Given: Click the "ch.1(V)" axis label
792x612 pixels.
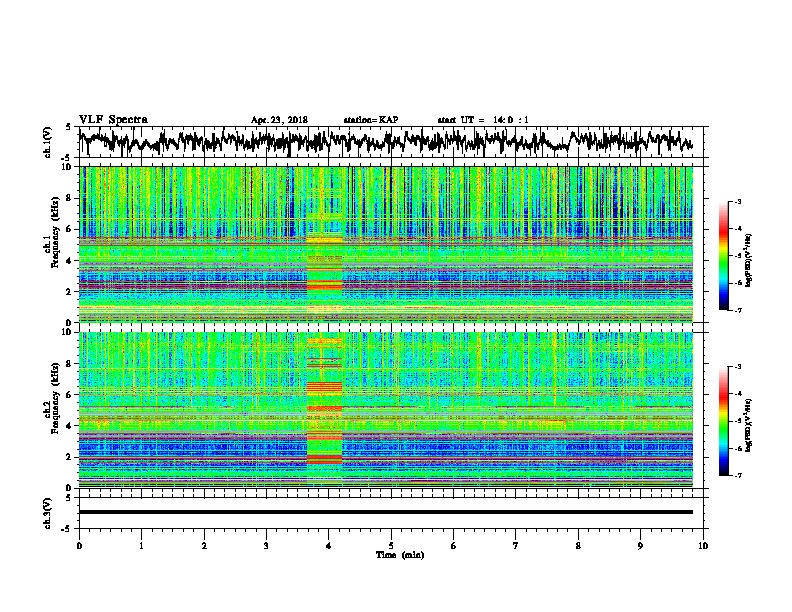Looking at the screenshot, I should 47,142.
